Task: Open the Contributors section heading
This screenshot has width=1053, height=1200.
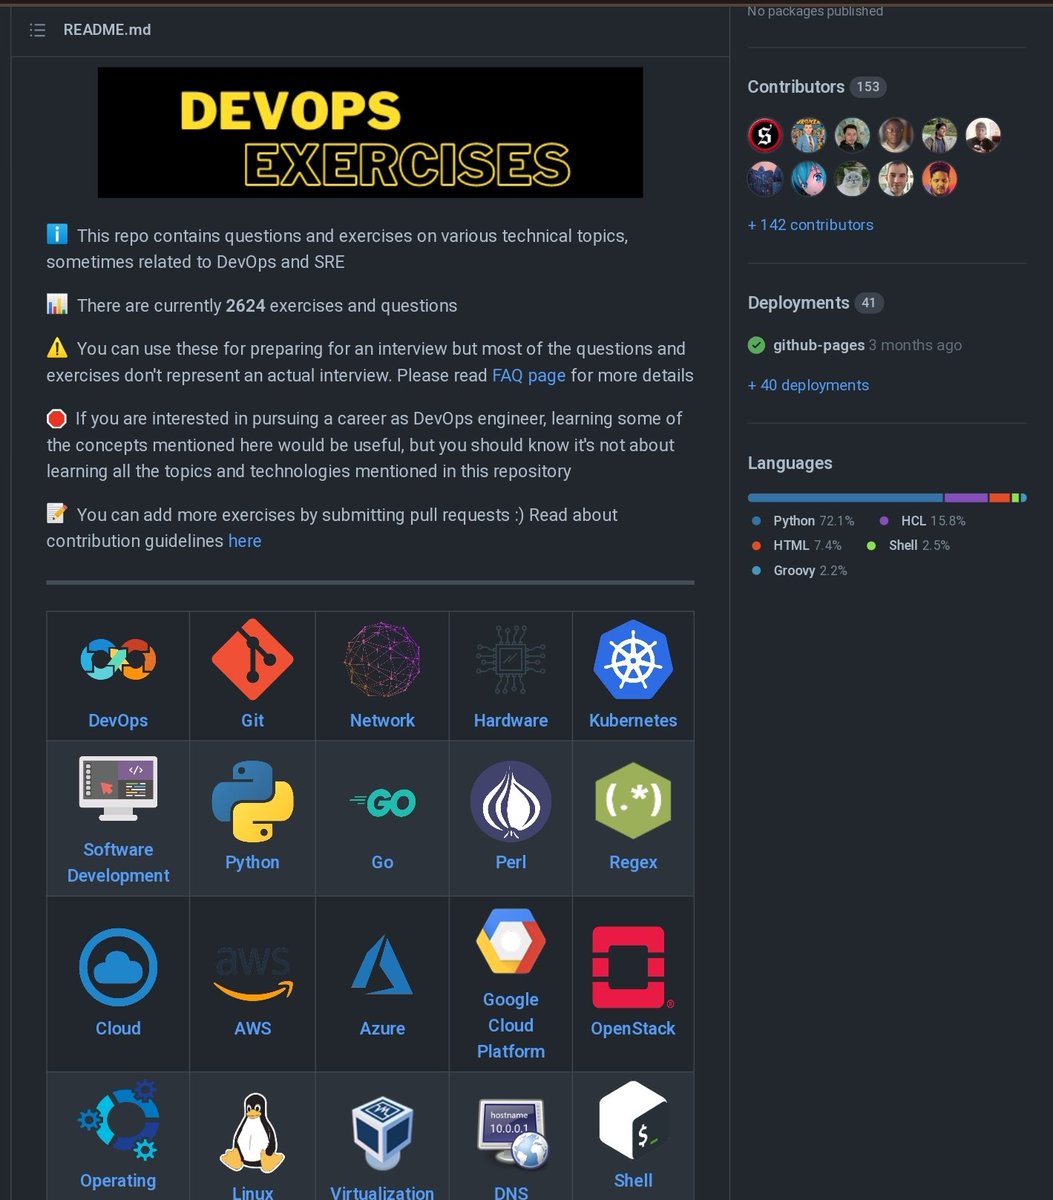Action: [796, 87]
